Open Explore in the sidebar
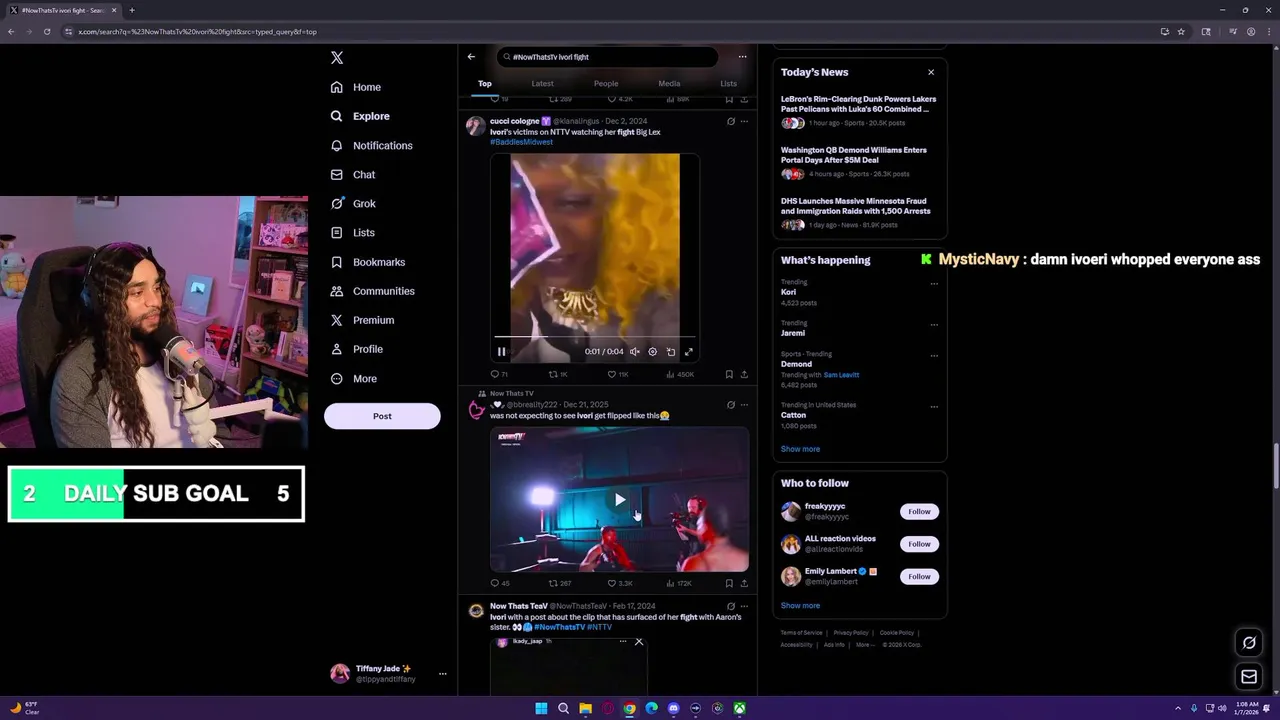Screen dimensions: 1280x720 (360, 117)
